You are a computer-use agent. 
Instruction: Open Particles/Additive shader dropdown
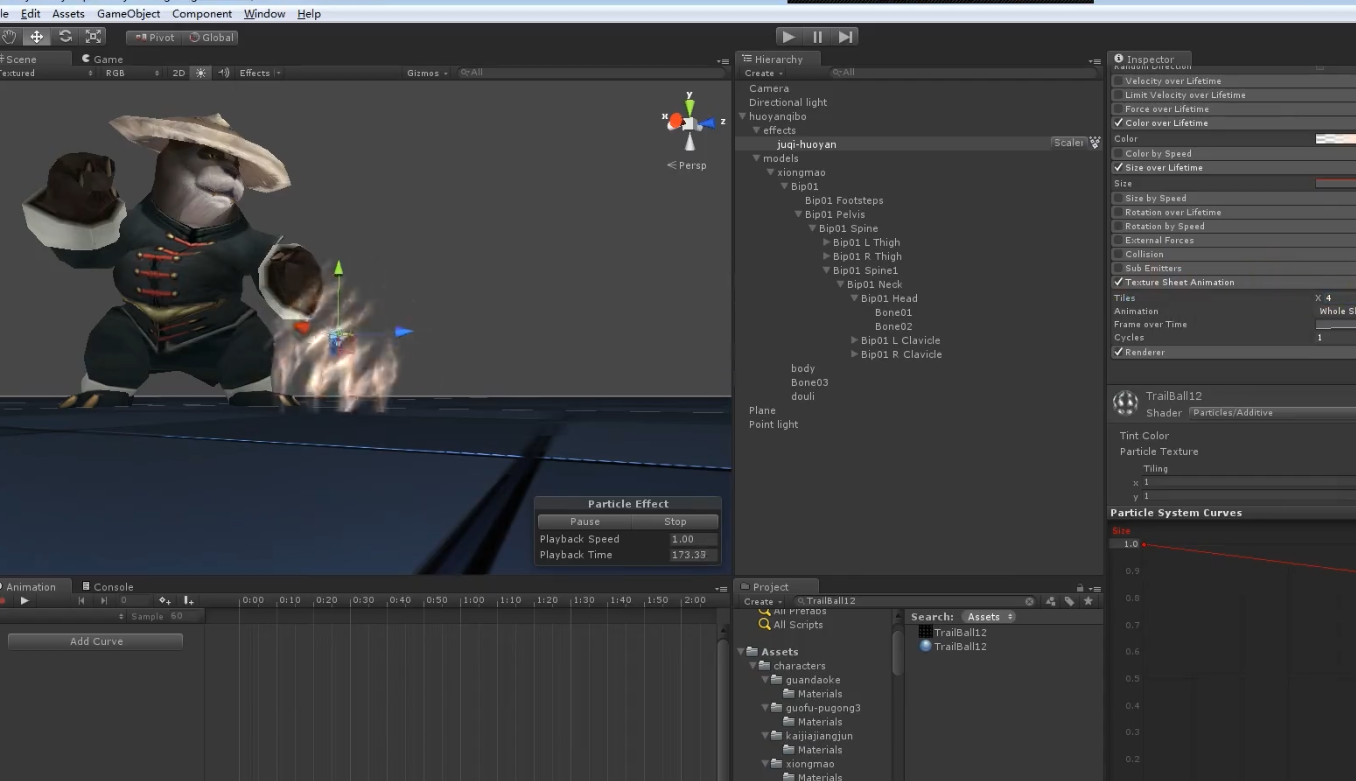tap(1273, 413)
